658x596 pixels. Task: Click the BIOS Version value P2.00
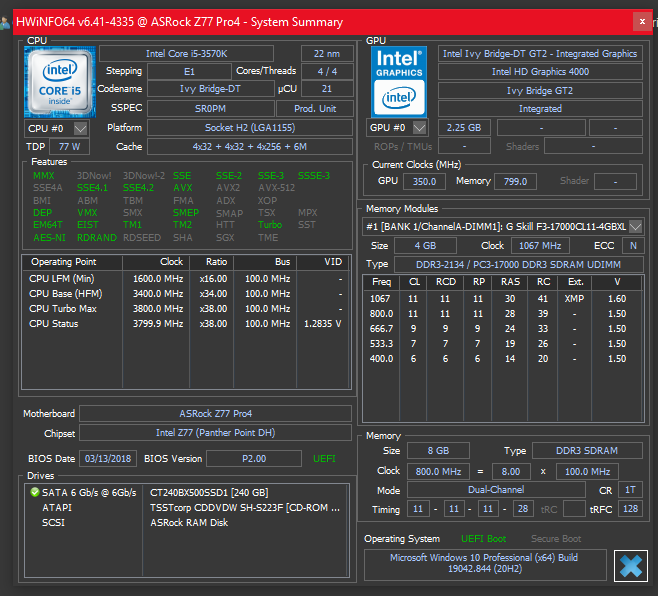click(x=254, y=458)
